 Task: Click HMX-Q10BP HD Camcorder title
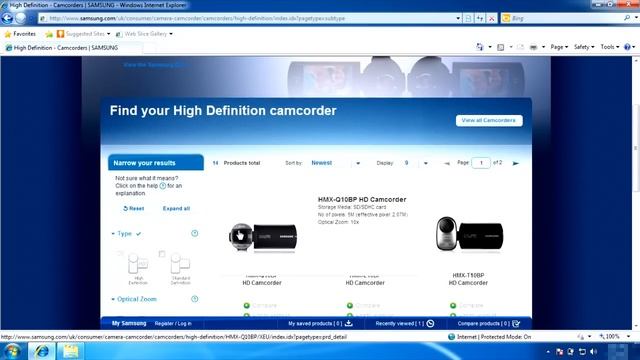coord(362,199)
